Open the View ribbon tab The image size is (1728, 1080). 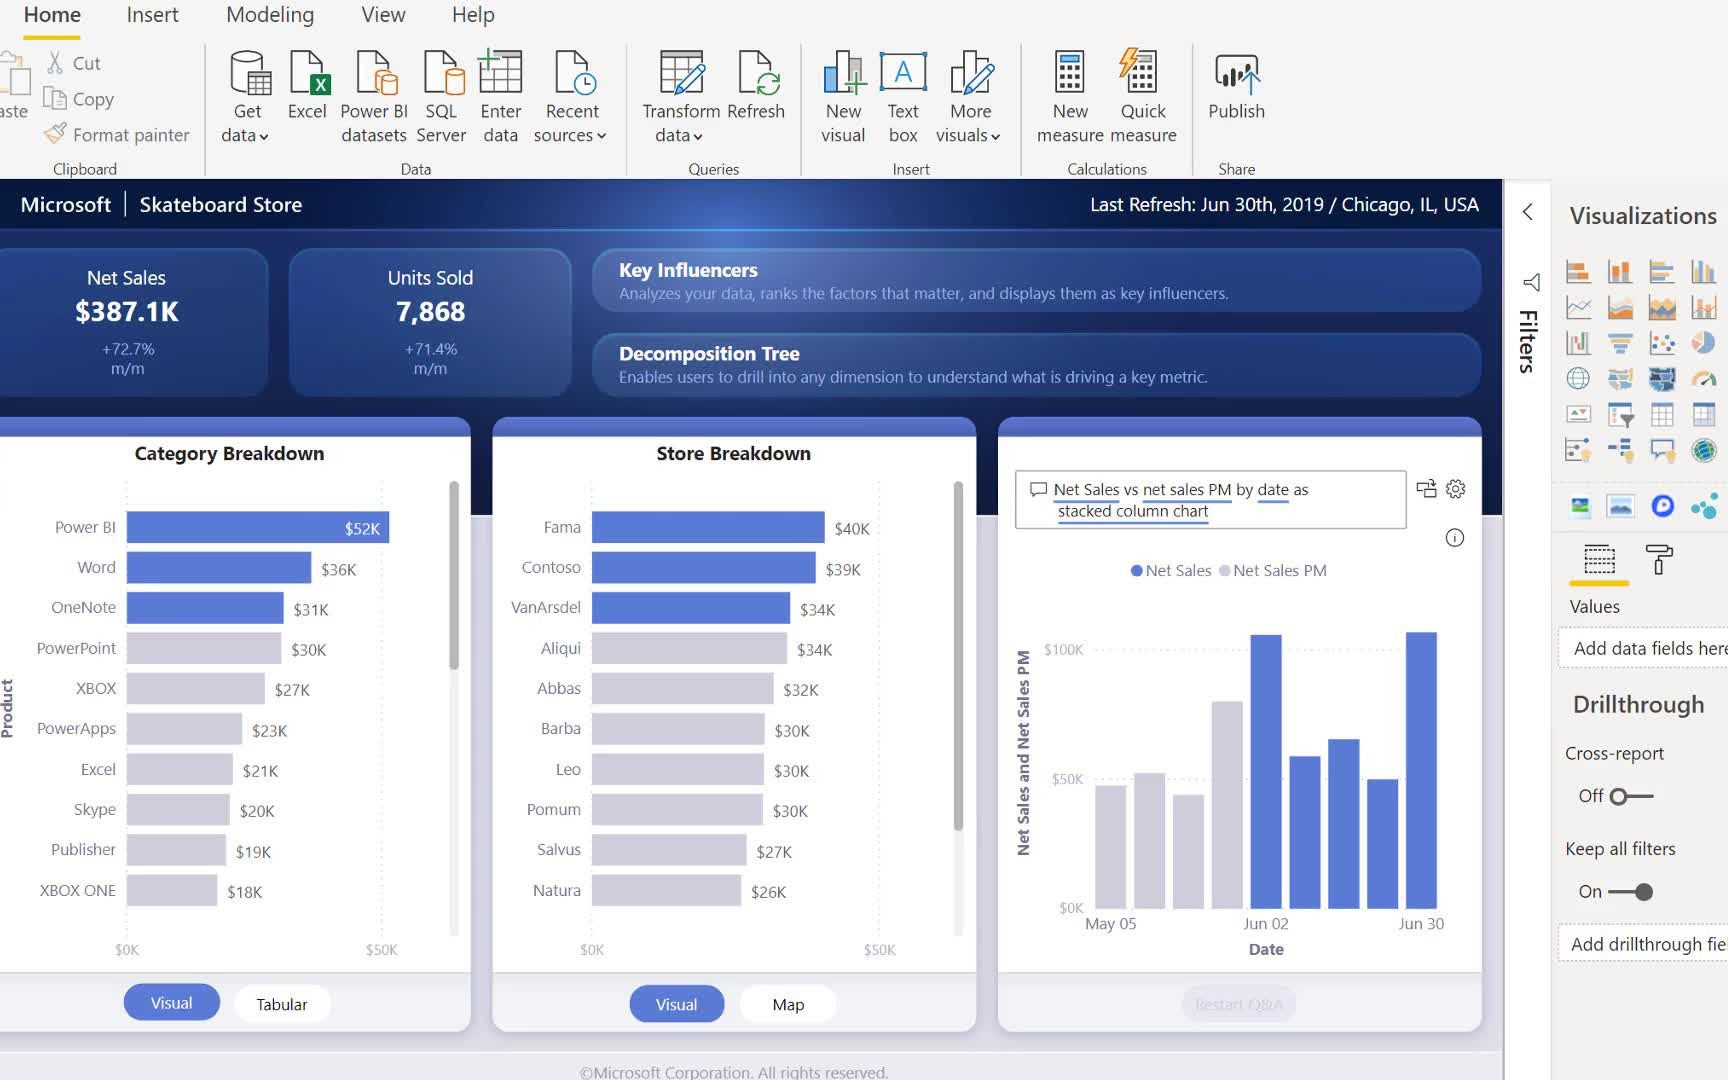coord(383,15)
